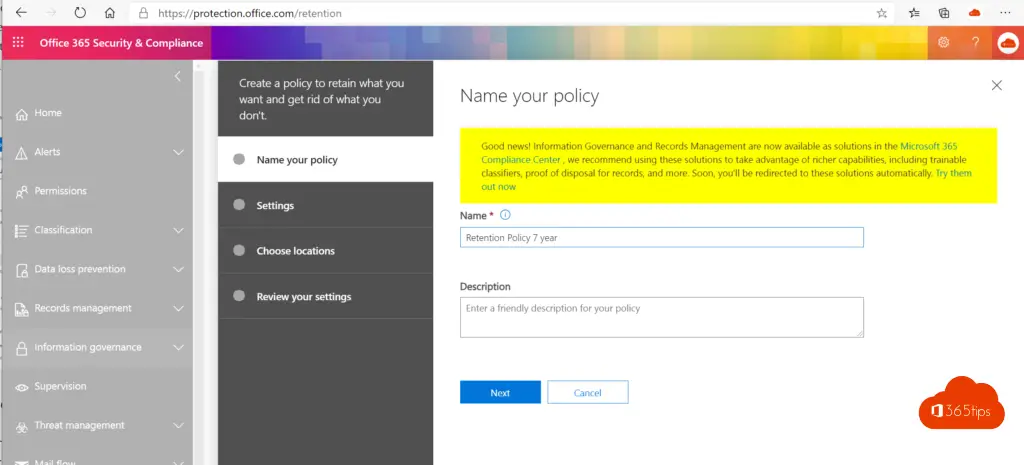Add page to favorites star icon
This screenshot has width=1024, height=465.
(881, 13)
